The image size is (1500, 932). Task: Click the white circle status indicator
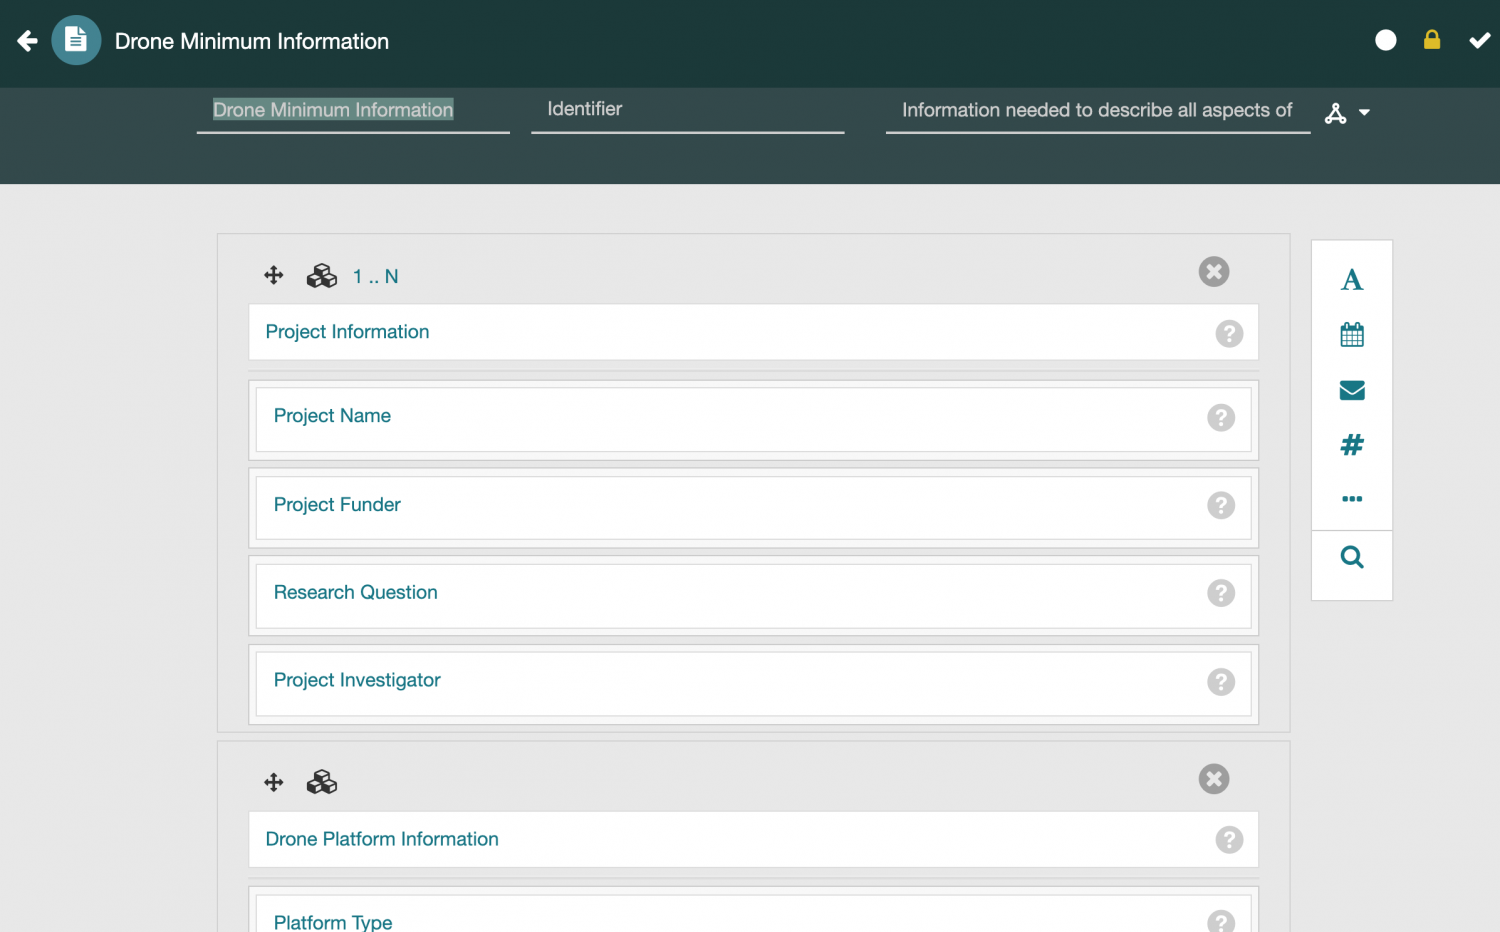tap(1385, 40)
